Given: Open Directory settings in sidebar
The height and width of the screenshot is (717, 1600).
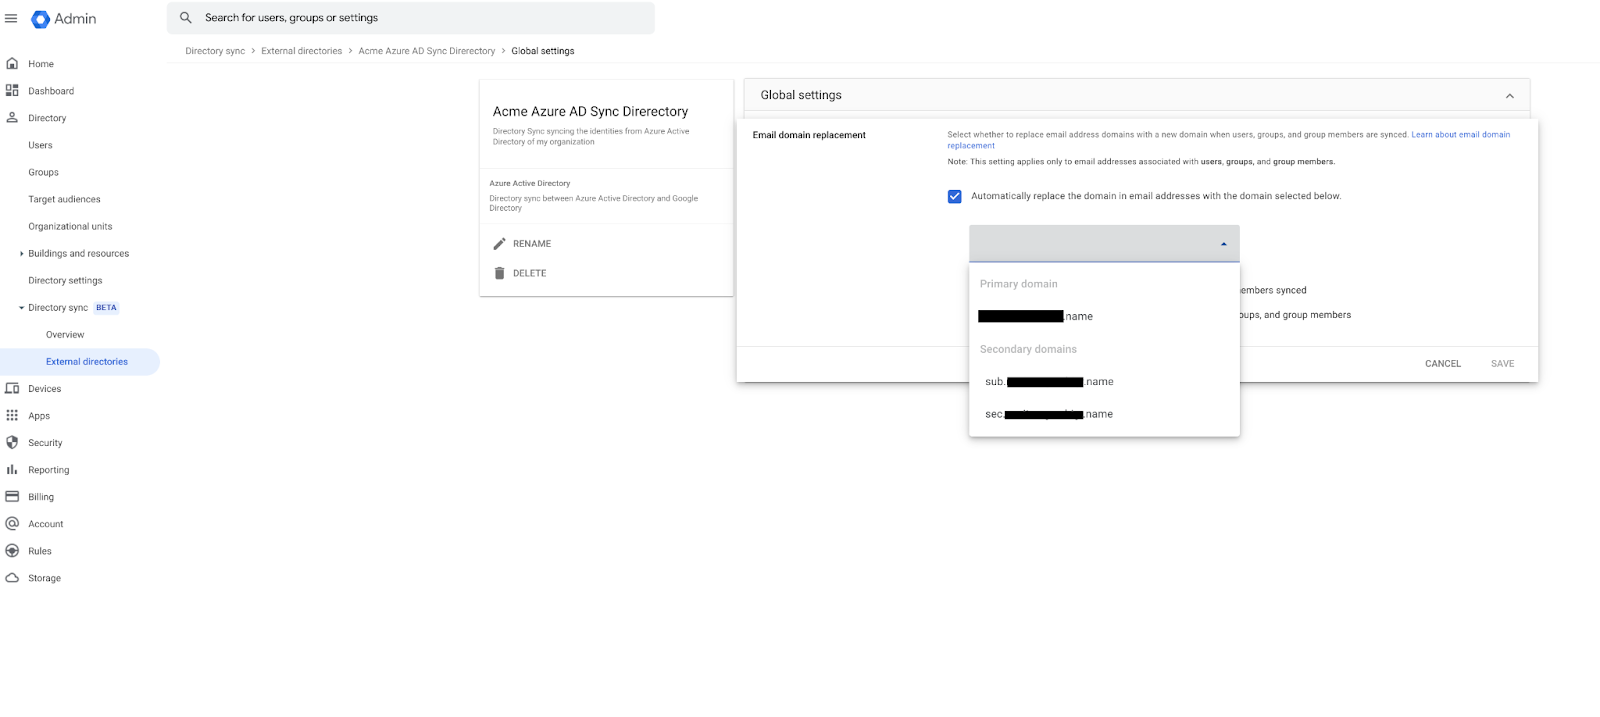Looking at the screenshot, I should coord(65,280).
